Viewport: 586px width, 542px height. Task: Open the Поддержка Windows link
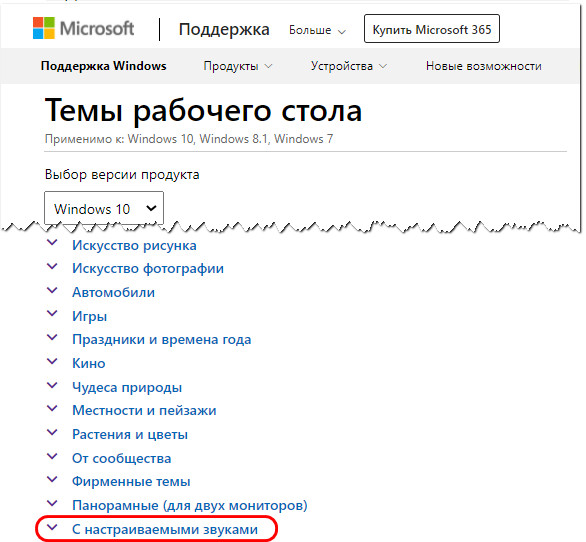[x=104, y=66]
